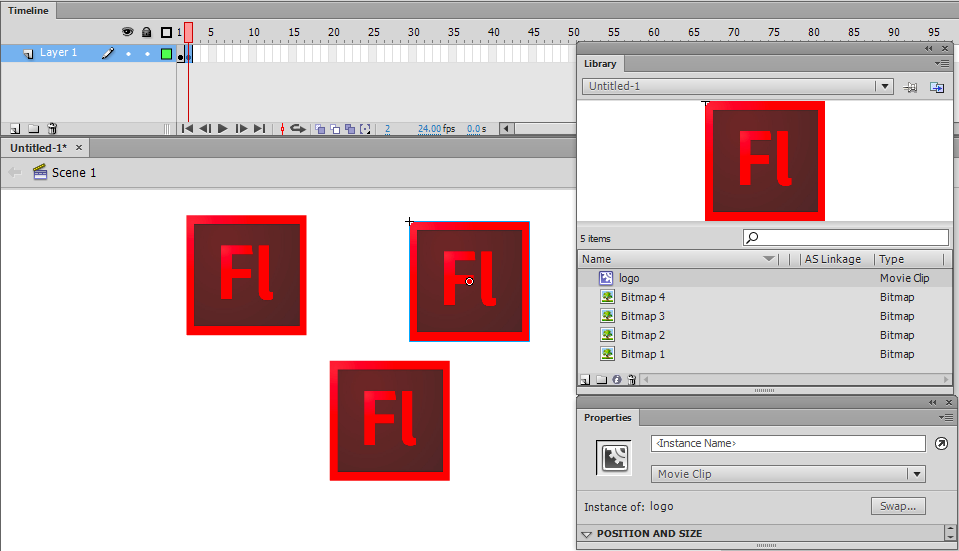Click the Instance Name input field
The width and height of the screenshot is (959, 551).
[x=788, y=443]
